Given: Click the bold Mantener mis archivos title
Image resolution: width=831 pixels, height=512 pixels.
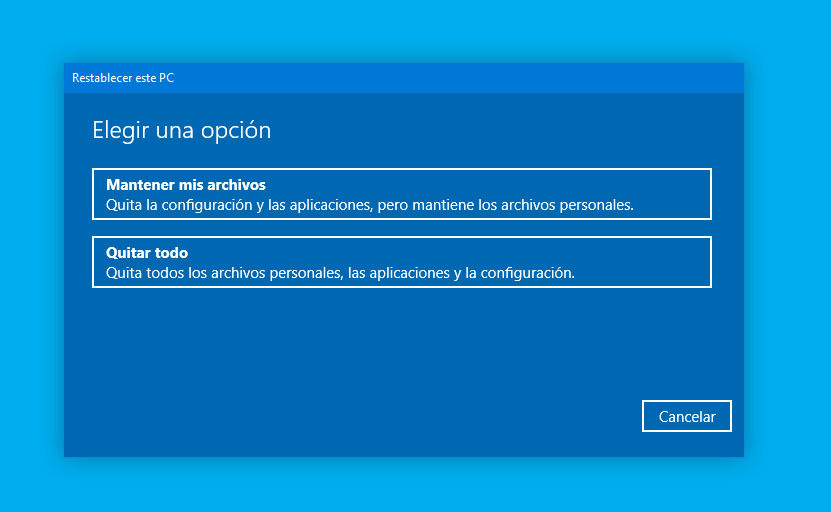Looking at the screenshot, I should (x=186, y=185).
